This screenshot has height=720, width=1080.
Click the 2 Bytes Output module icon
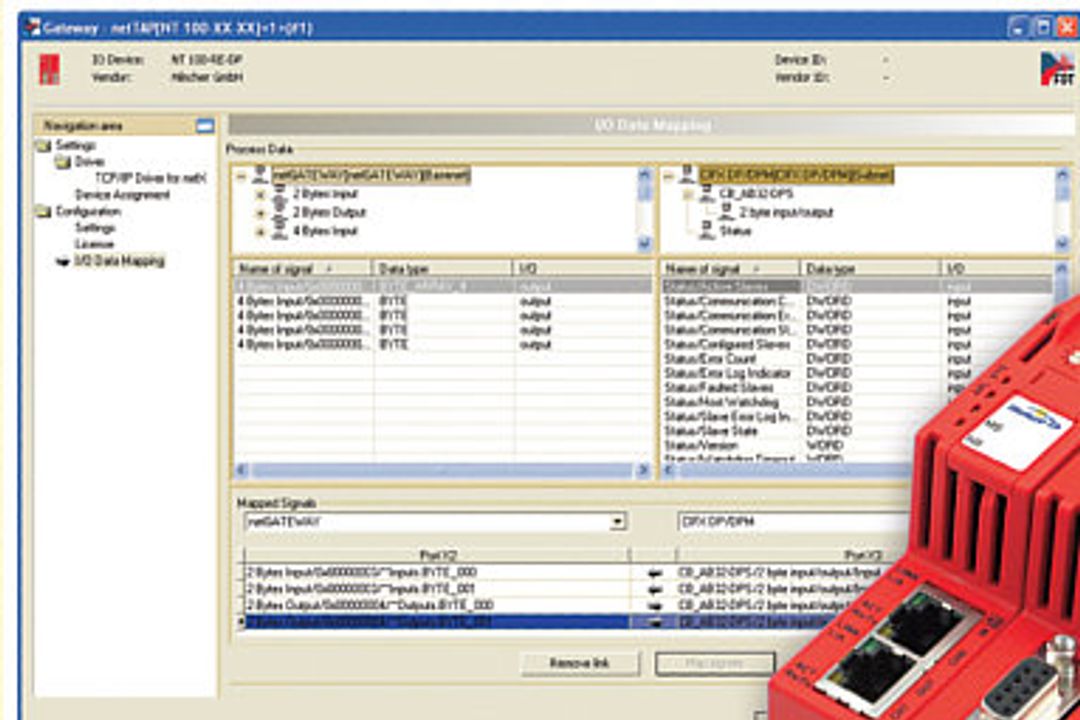[279, 213]
